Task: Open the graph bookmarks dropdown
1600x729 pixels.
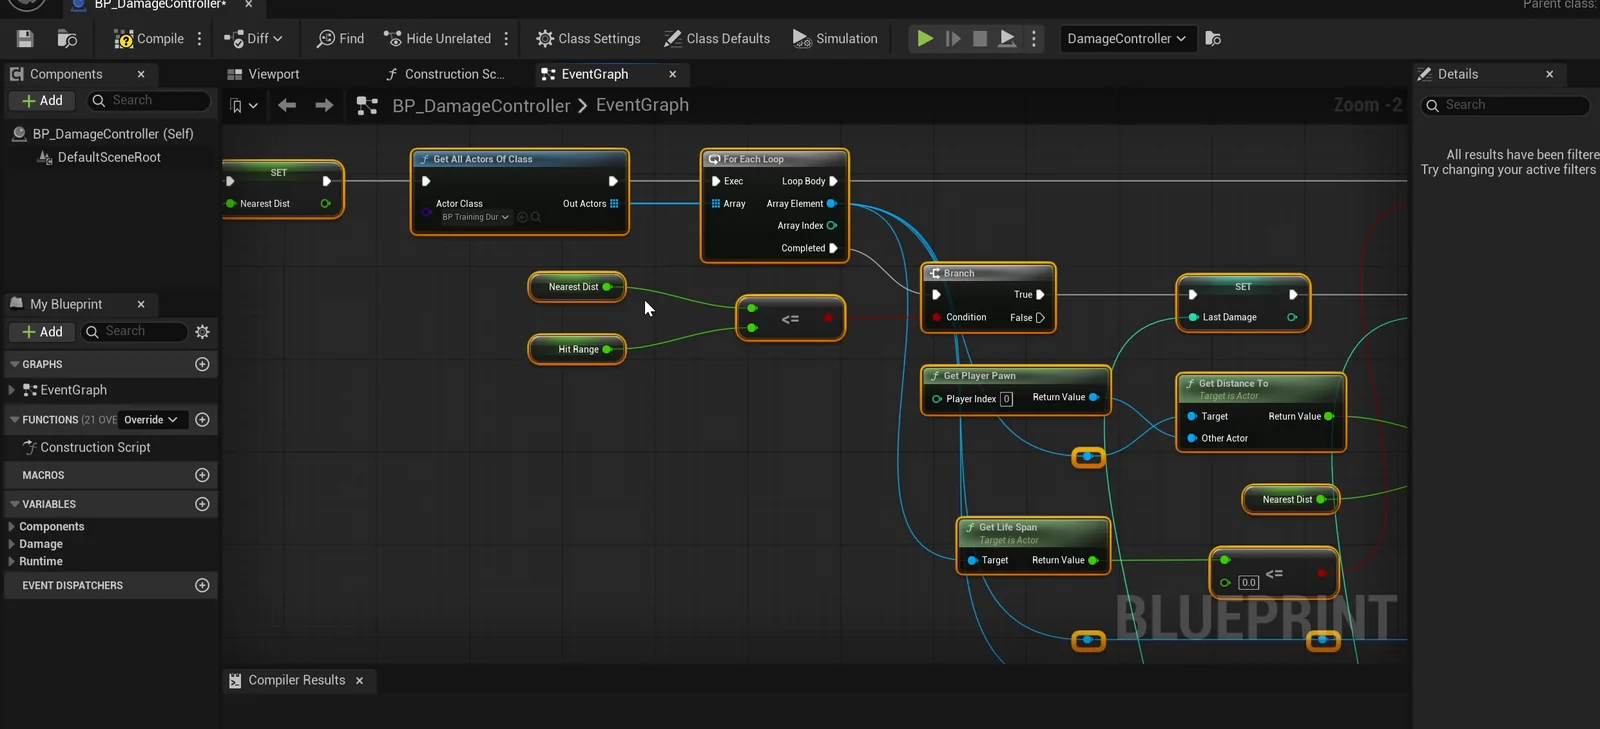Action: [244, 106]
